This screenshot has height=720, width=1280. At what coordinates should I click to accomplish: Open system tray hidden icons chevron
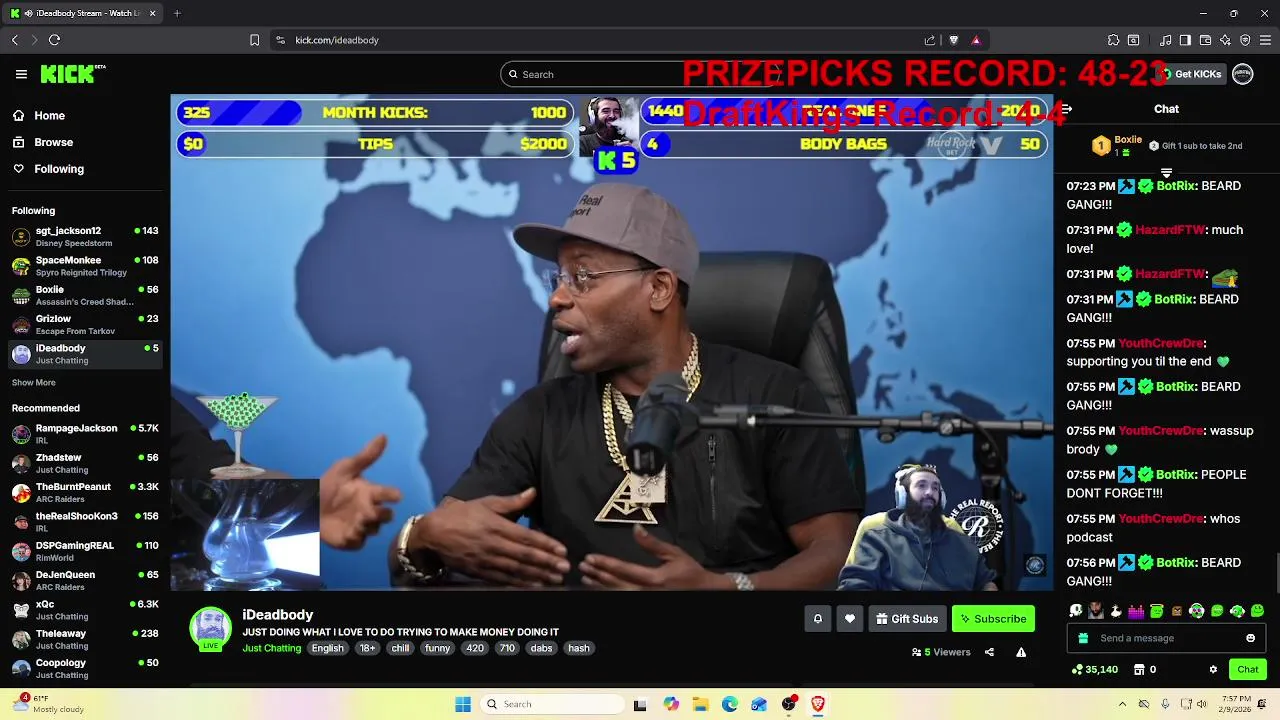[x=1122, y=704]
